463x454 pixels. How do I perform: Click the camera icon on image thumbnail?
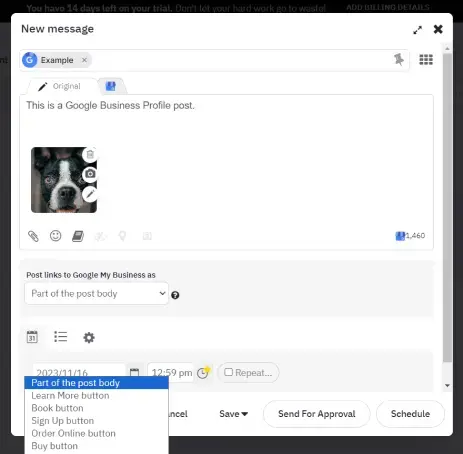(x=90, y=174)
